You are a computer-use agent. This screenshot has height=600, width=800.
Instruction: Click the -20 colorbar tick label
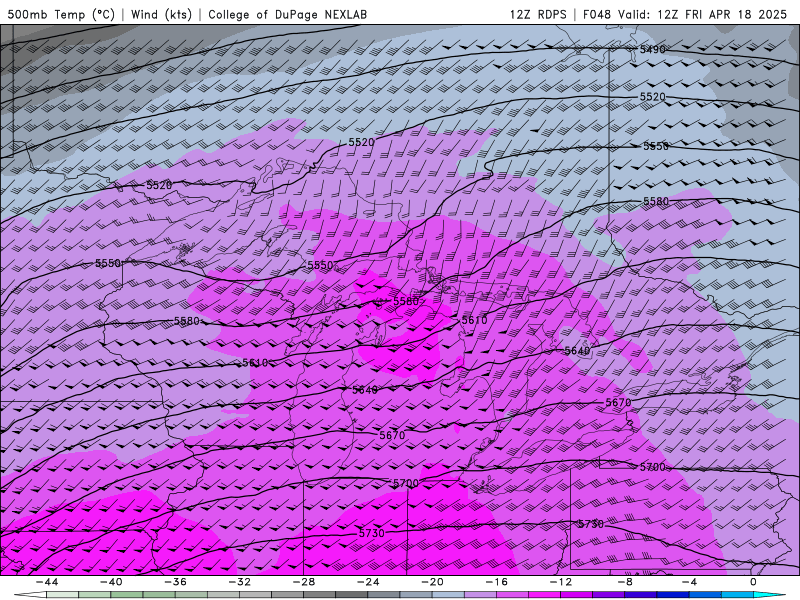[x=432, y=582]
